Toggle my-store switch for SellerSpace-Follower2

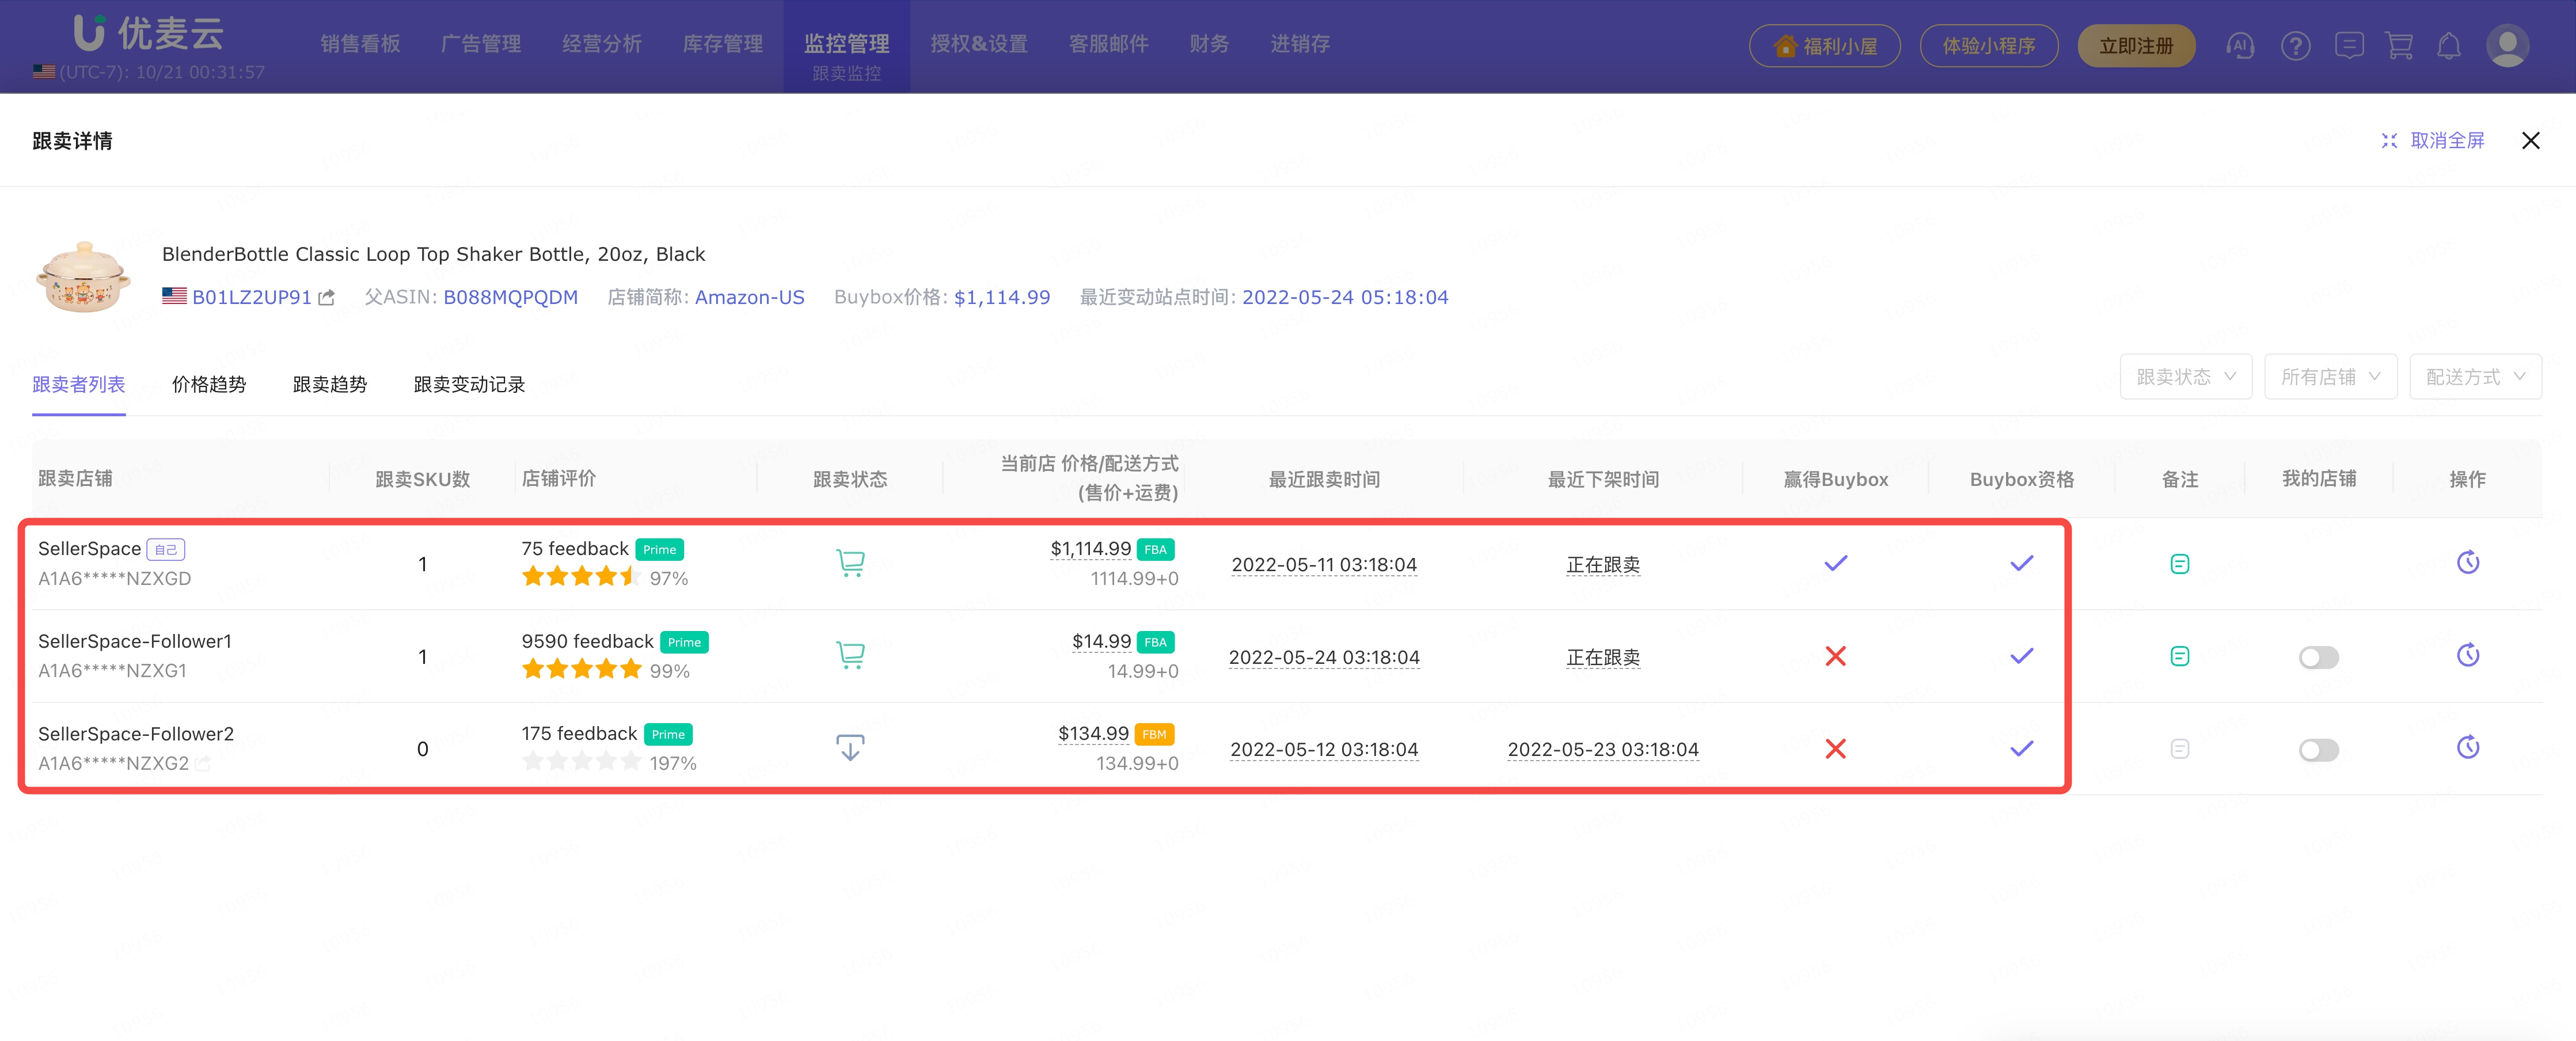[x=2318, y=750]
